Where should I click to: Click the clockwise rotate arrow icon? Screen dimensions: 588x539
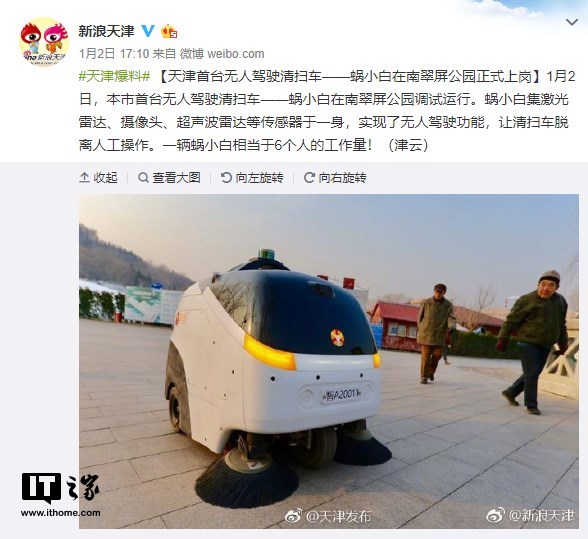[x=309, y=177]
